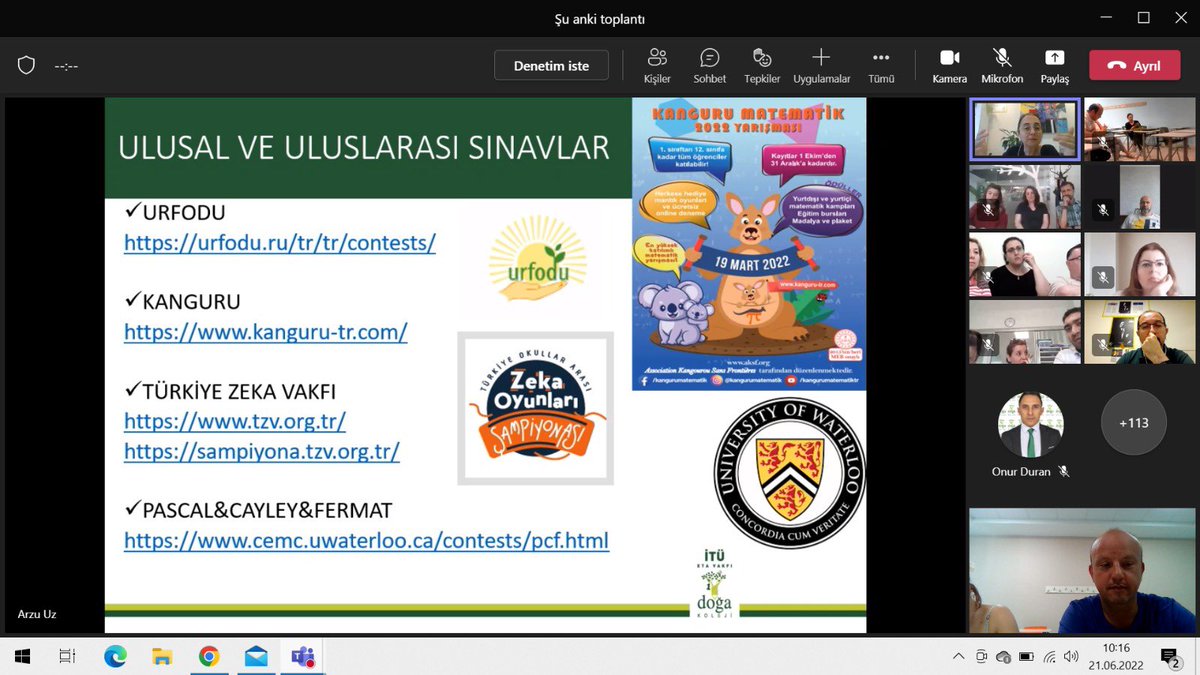Open Task View in the taskbar

(67, 656)
